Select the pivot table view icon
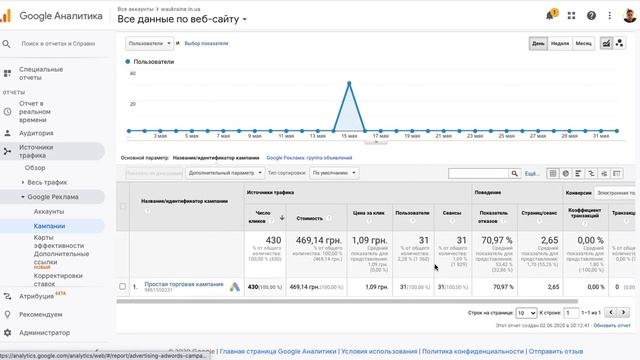 [617, 173]
